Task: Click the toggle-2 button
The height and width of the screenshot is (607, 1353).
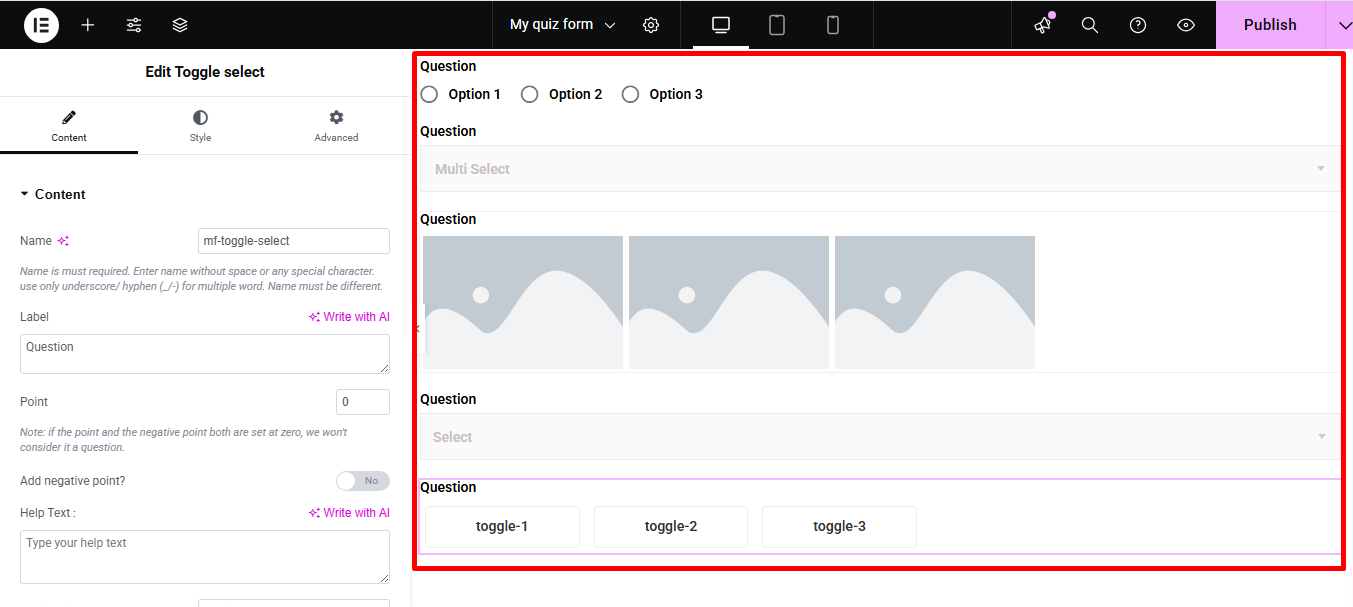Action: [x=671, y=527]
